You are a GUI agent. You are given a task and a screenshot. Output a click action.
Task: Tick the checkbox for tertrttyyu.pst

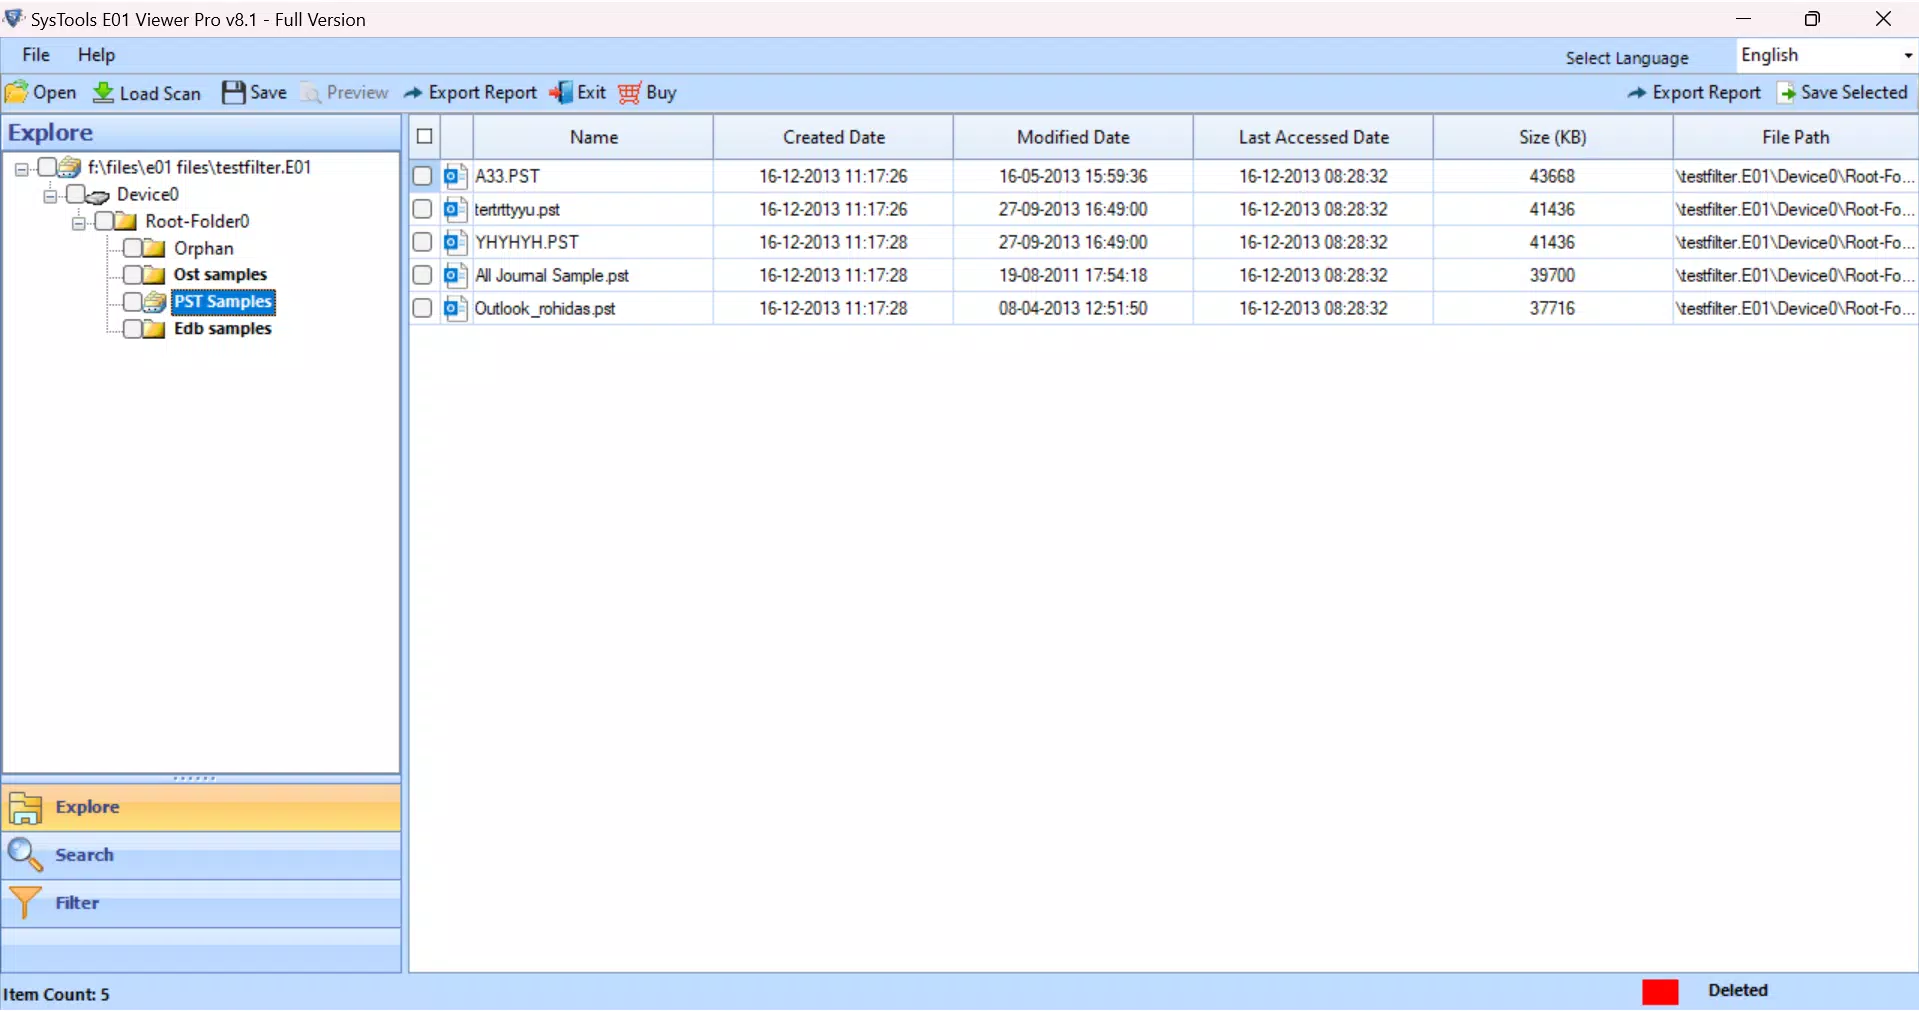pyautogui.click(x=423, y=209)
